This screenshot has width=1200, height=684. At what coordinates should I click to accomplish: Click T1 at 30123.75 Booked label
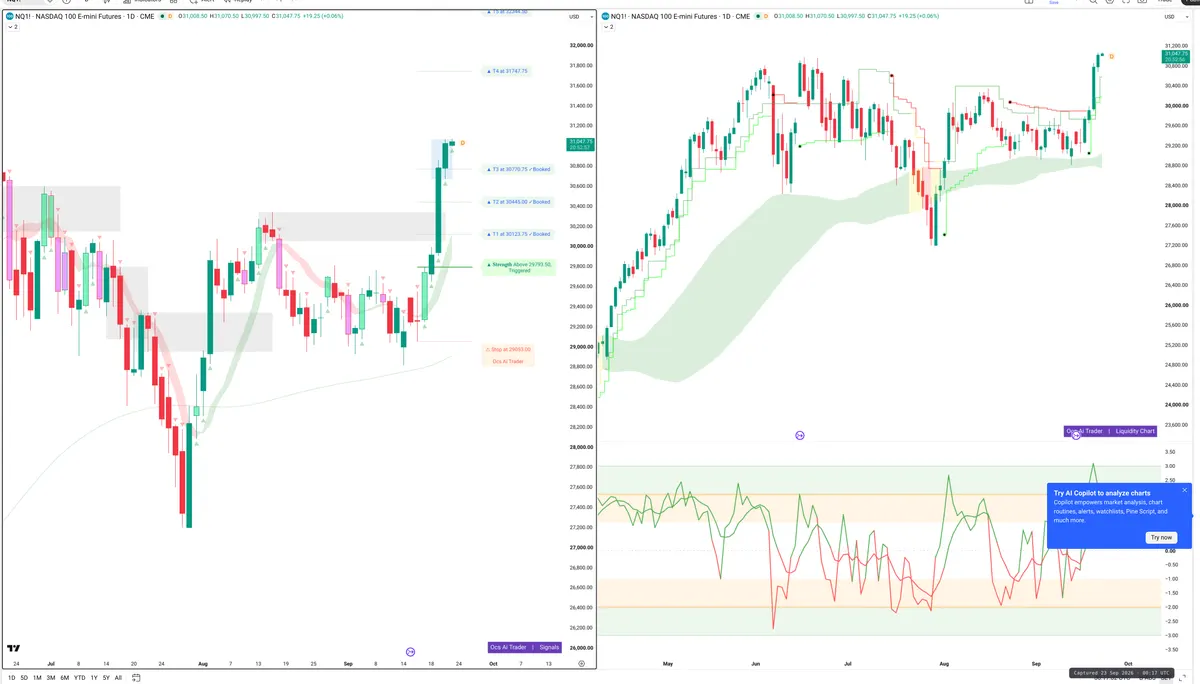pyautogui.click(x=518, y=234)
